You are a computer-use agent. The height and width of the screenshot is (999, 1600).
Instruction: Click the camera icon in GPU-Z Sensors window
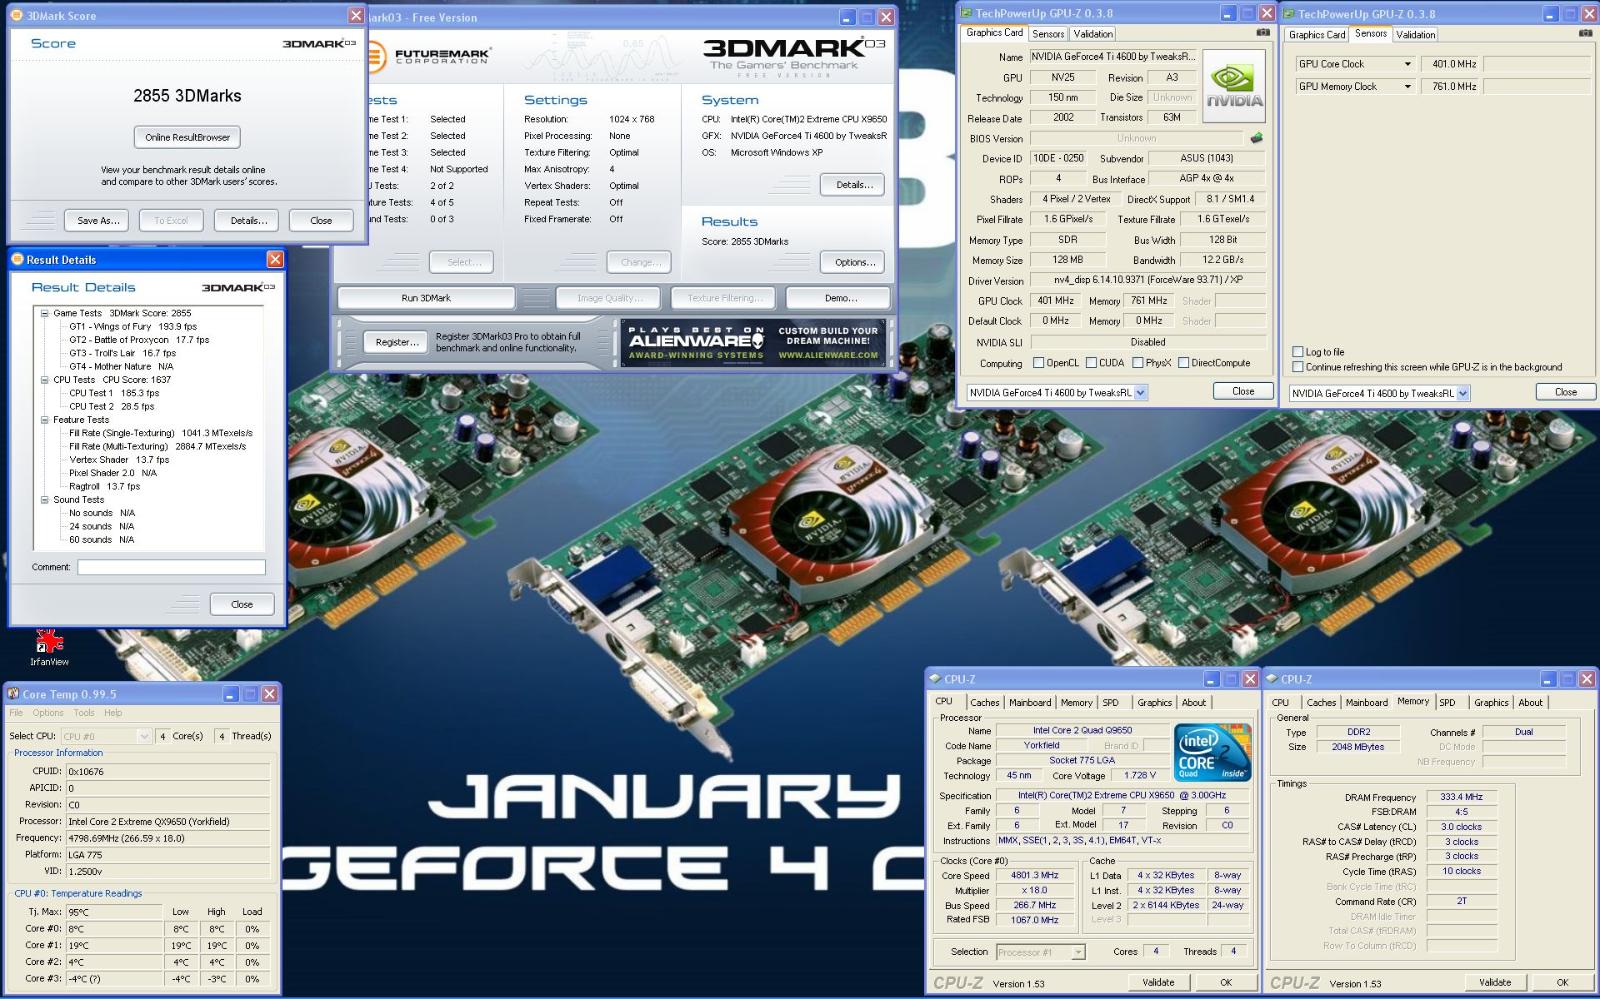[1585, 33]
